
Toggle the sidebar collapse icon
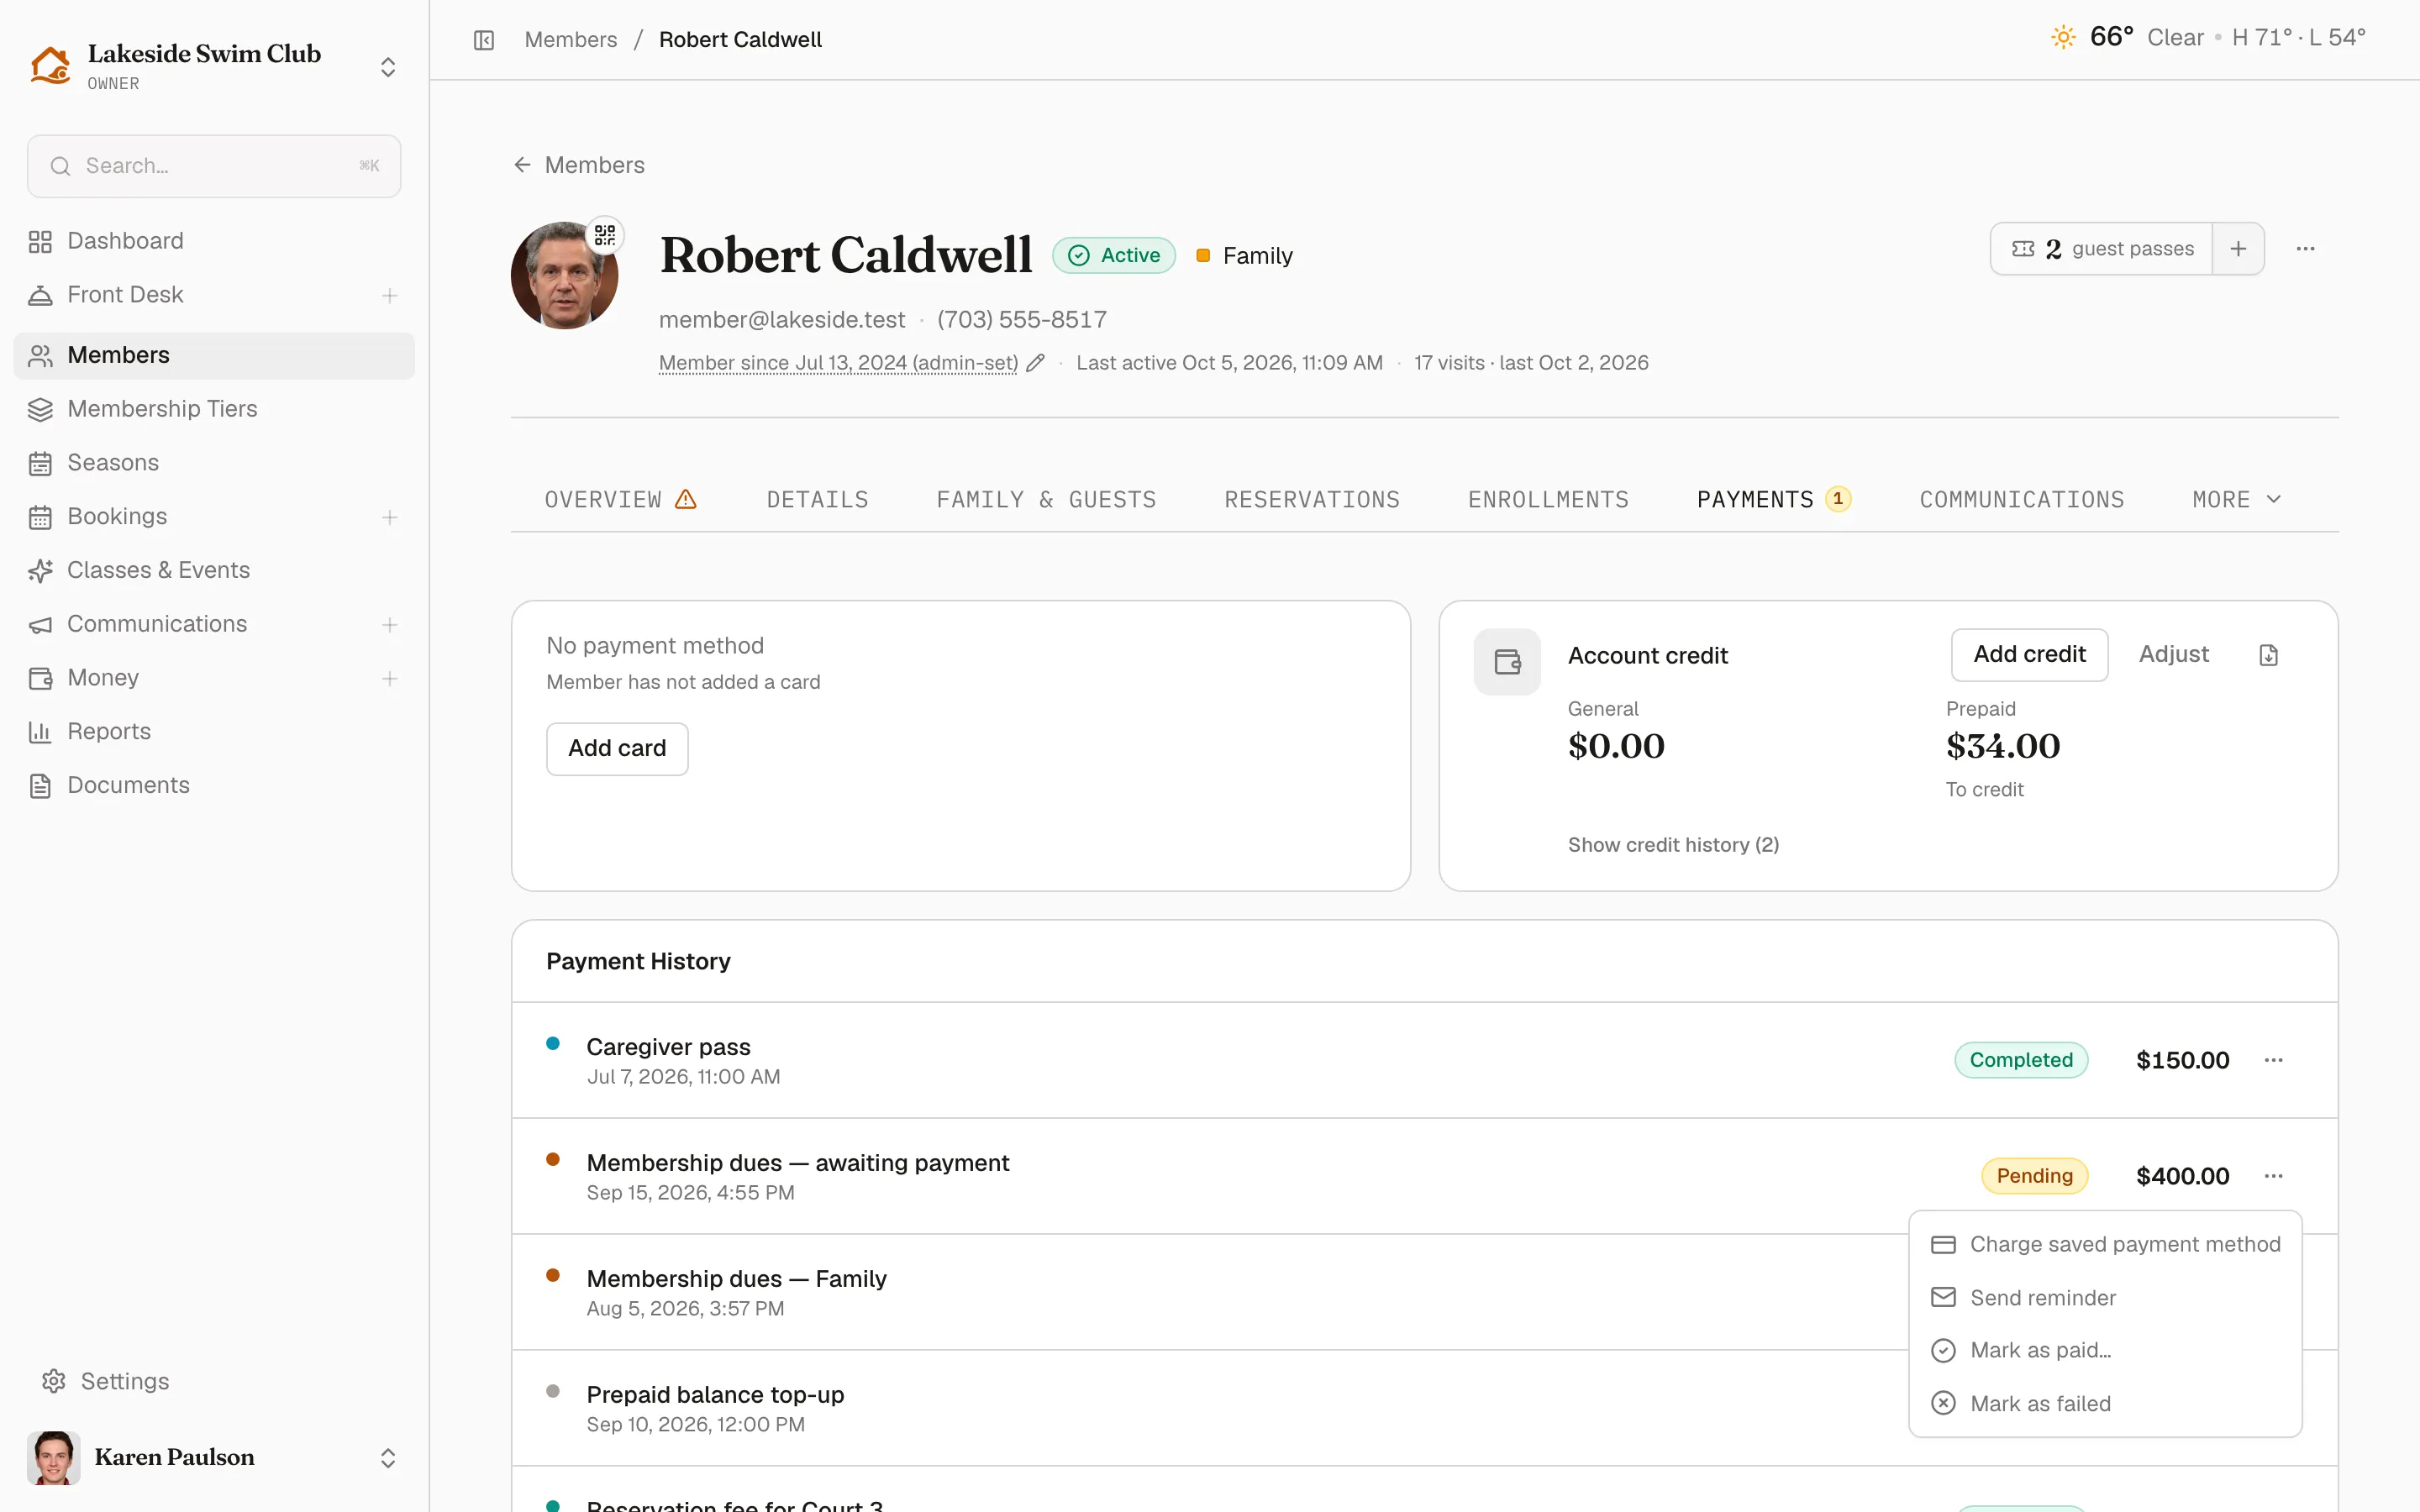click(484, 40)
